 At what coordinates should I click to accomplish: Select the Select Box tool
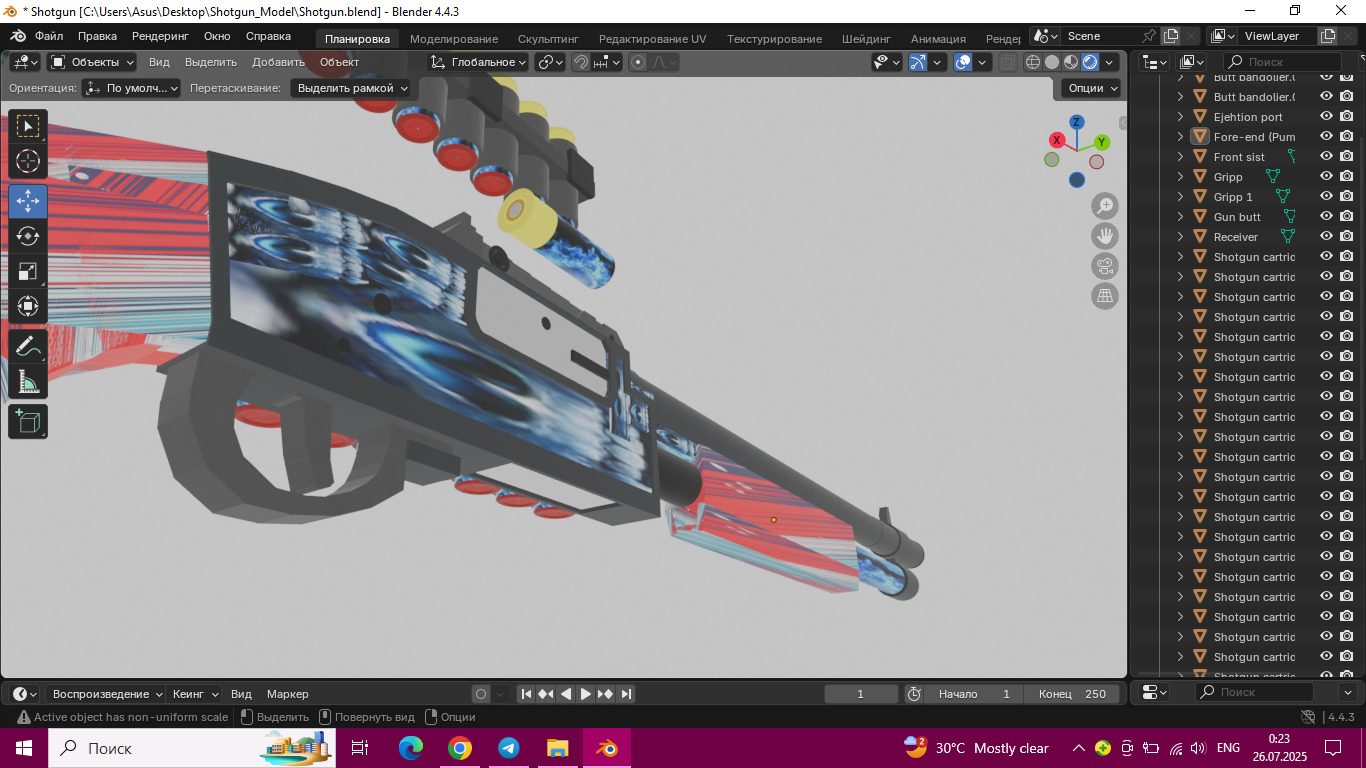coord(28,125)
